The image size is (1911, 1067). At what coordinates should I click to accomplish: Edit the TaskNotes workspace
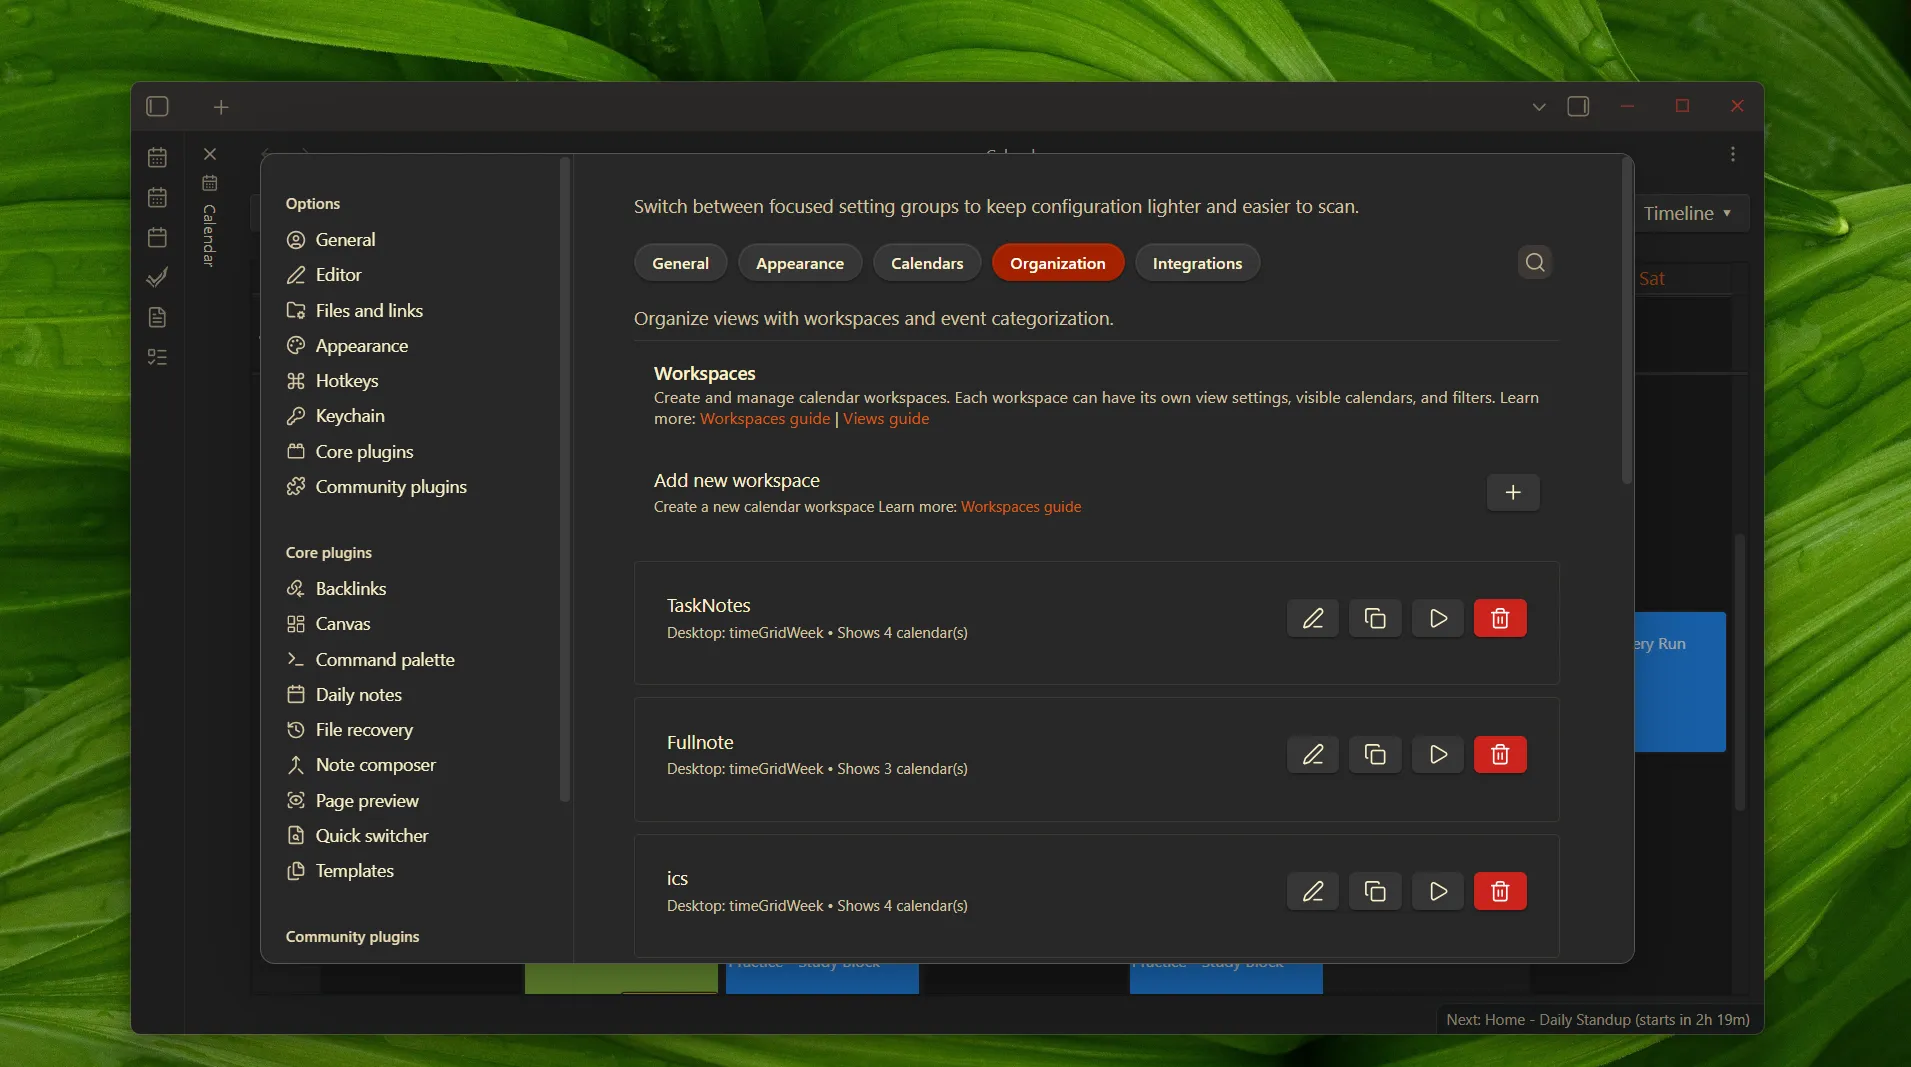(1313, 618)
